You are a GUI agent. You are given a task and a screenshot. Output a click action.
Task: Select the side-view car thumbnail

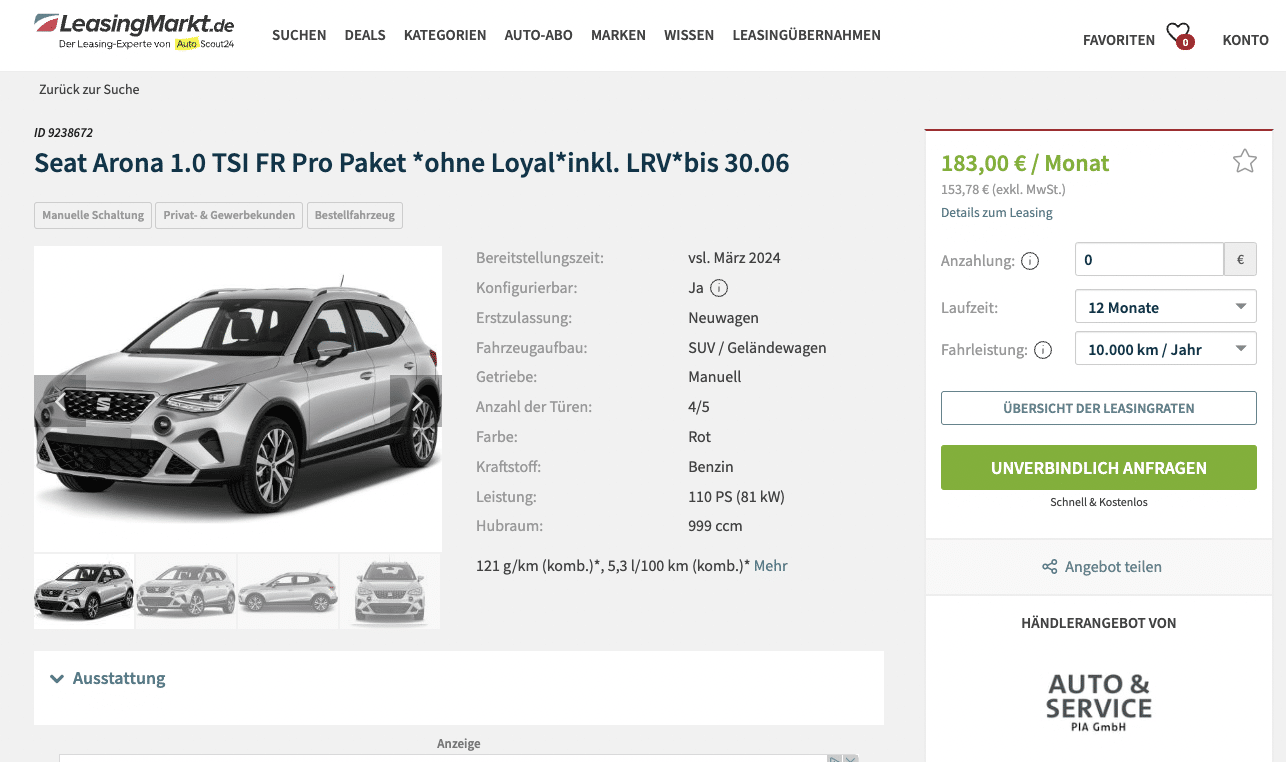288,591
